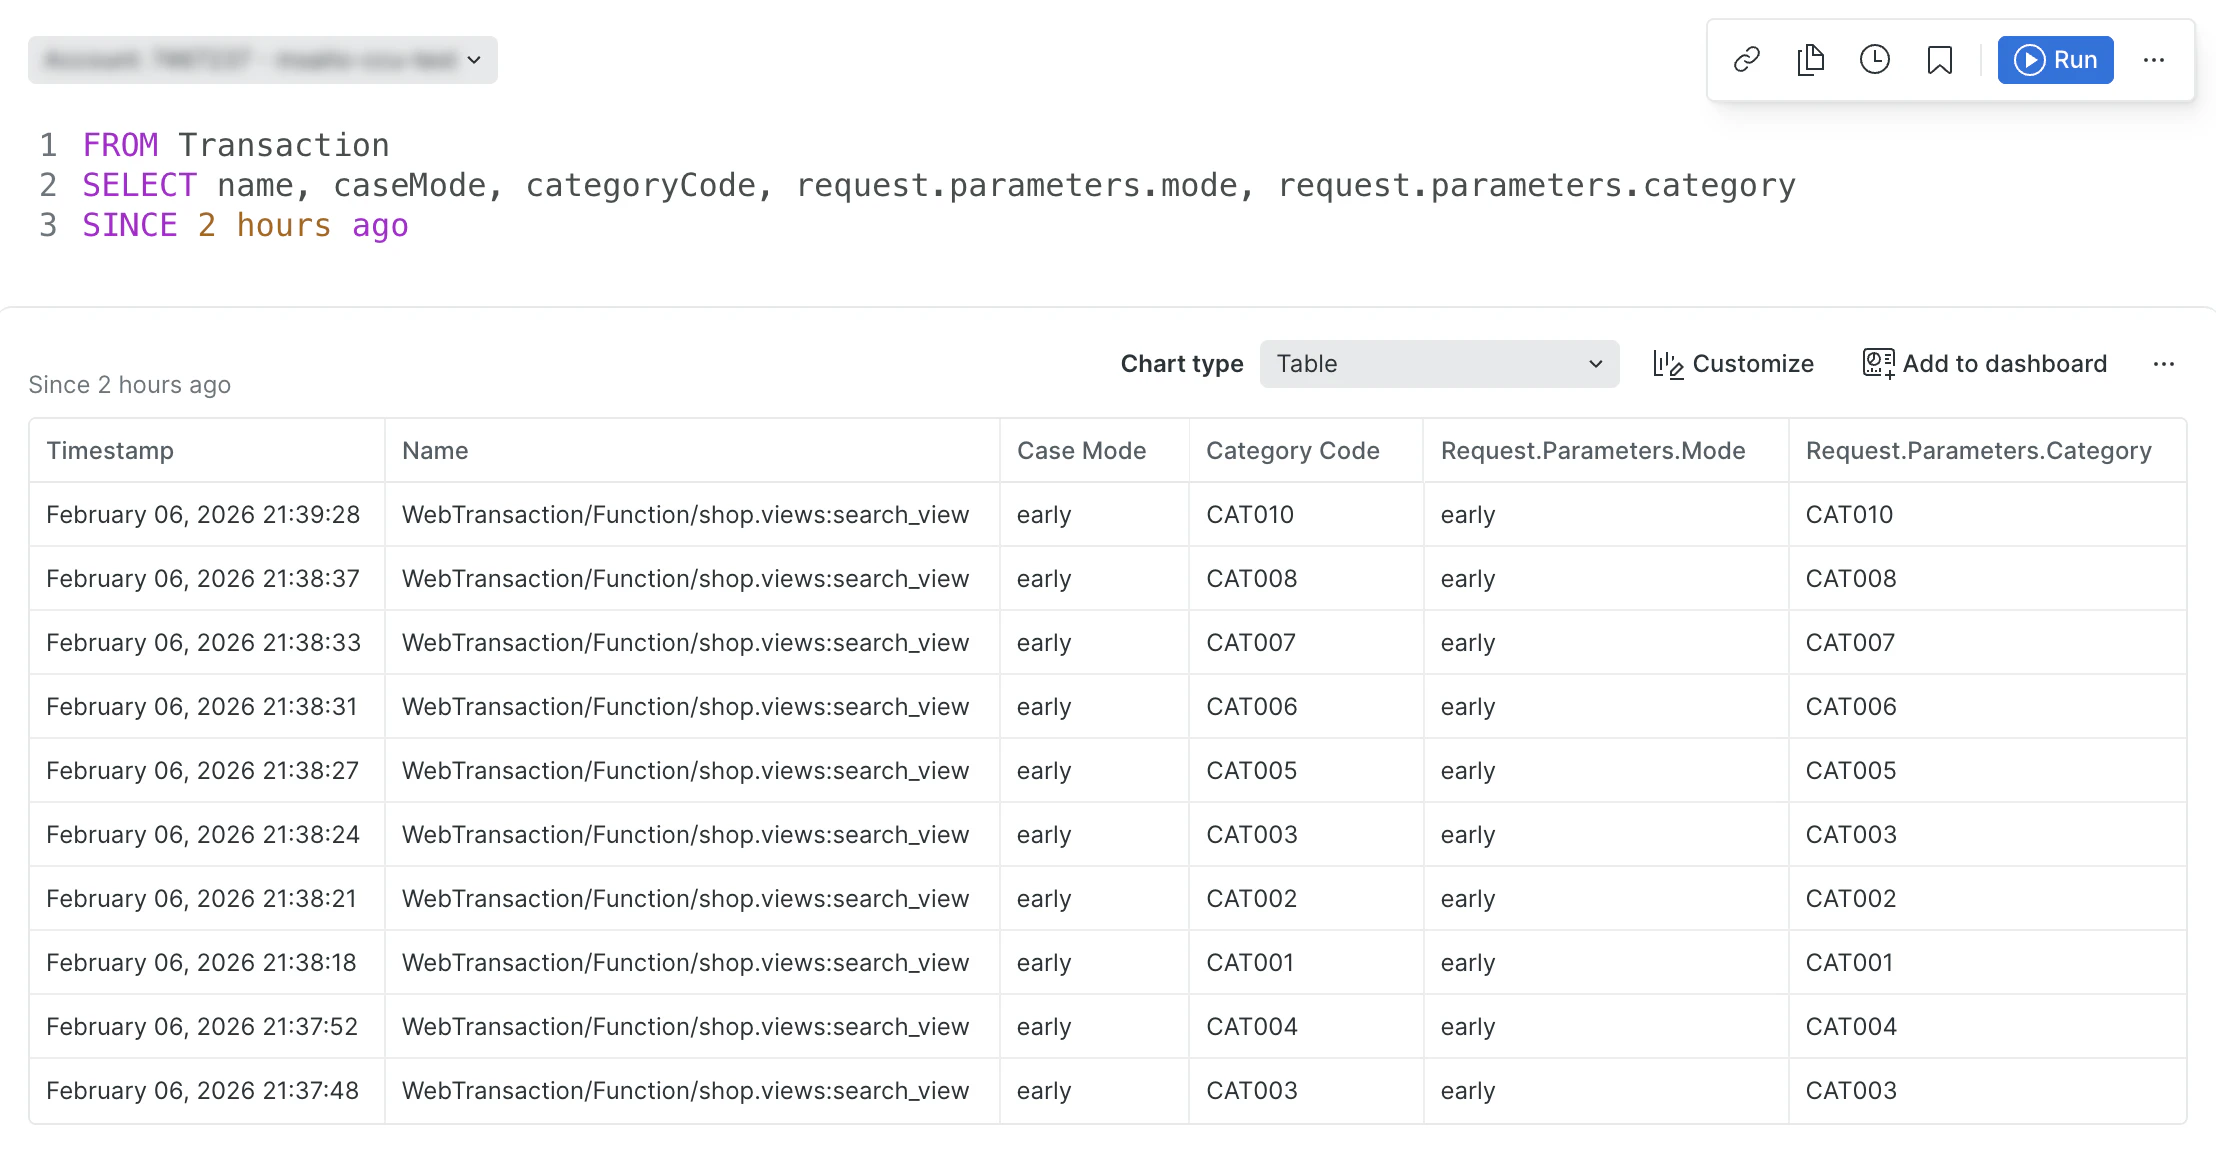Open the query history clock icon
This screenshot has height=1156, width=2216.
pyautogui.click(x=1875, y=60)
